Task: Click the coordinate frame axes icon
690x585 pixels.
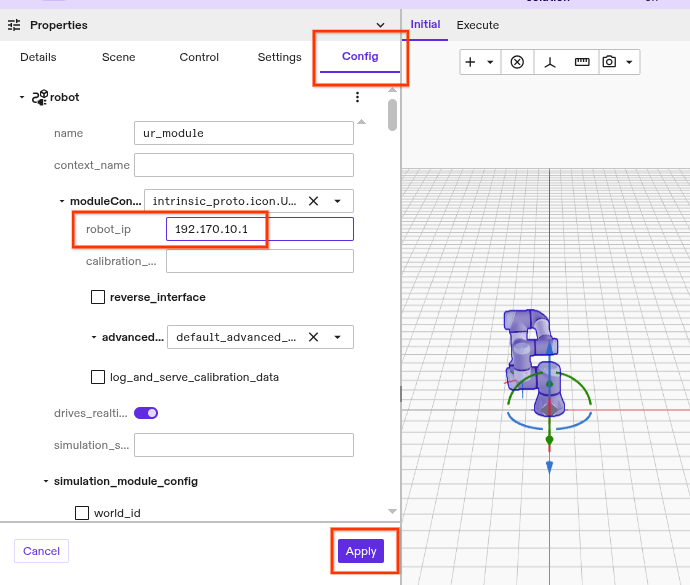Action: click(x=550, y=62)
